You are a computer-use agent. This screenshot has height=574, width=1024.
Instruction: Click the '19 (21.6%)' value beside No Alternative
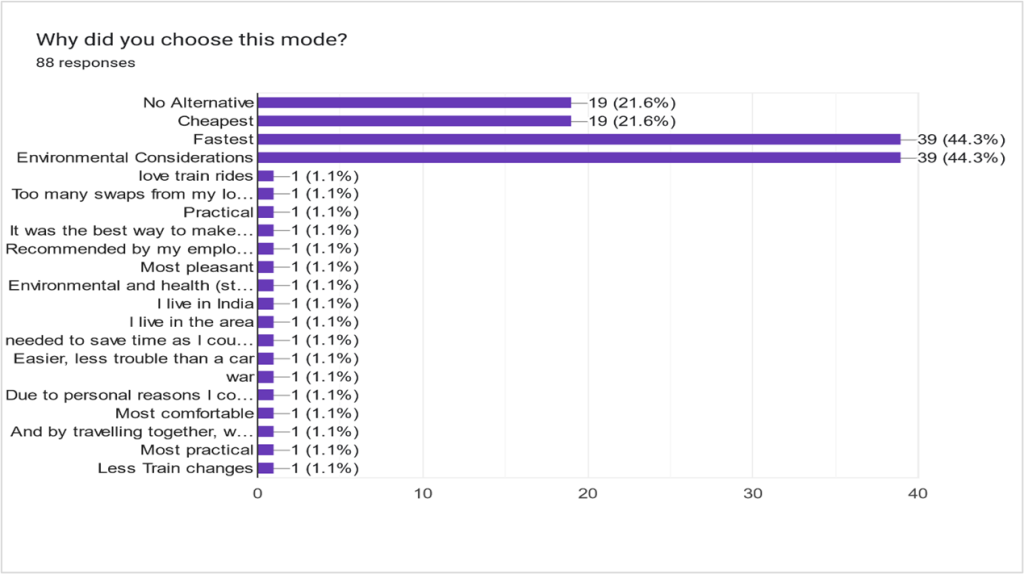tap(631, 102)
